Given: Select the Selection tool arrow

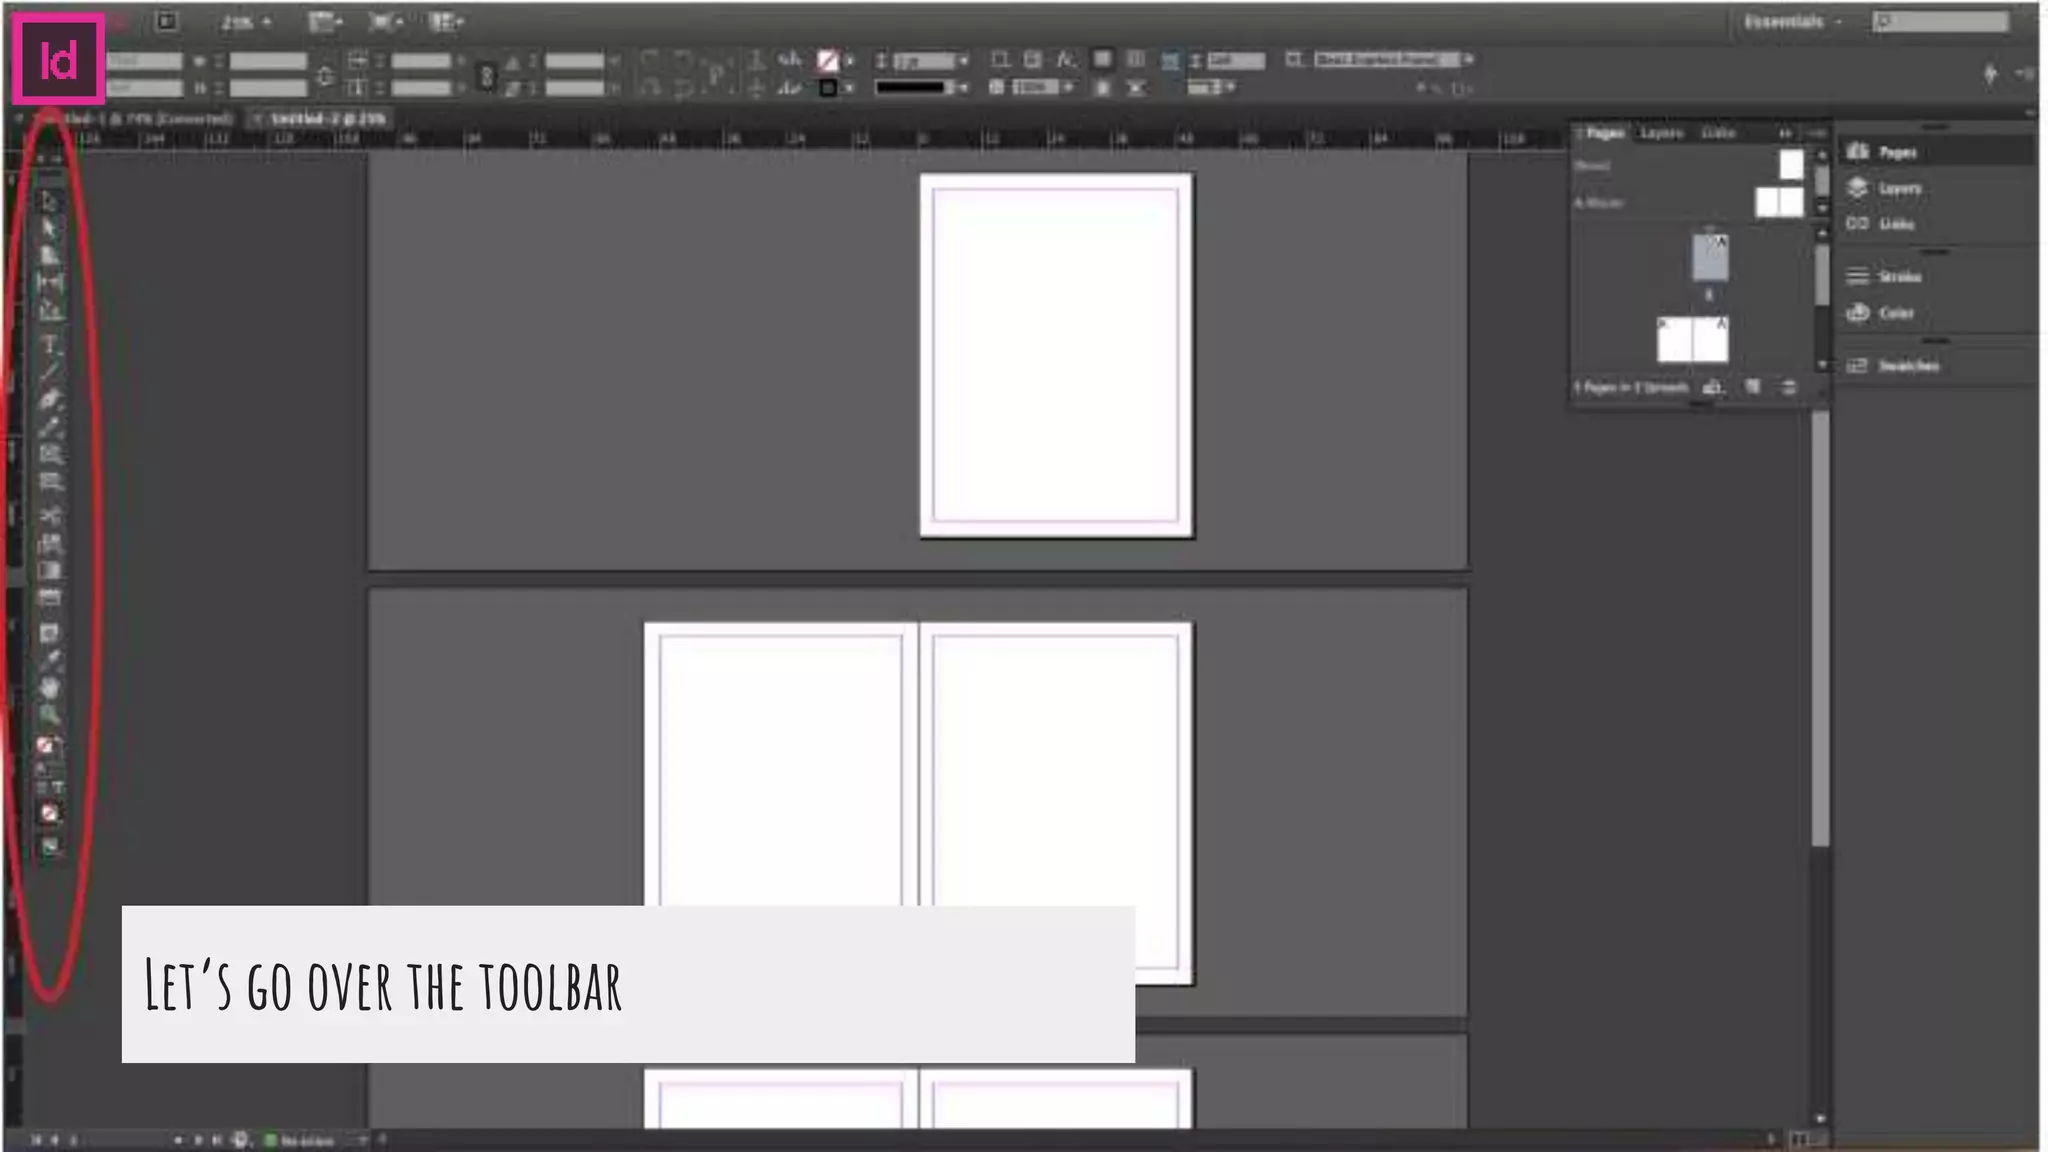Looking at the screenshot, I should click(49, 201).
